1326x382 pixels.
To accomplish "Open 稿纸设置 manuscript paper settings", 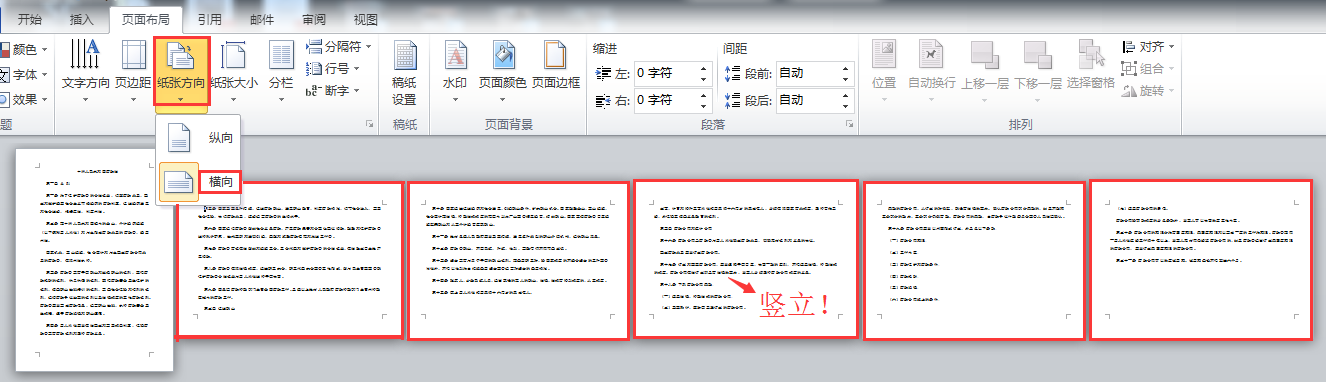I will tap(404, 72).
